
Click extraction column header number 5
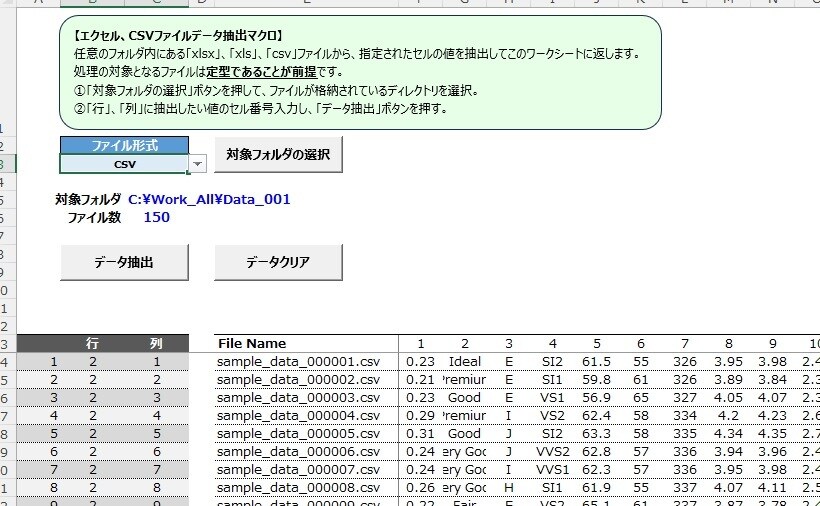coord(597,343)
